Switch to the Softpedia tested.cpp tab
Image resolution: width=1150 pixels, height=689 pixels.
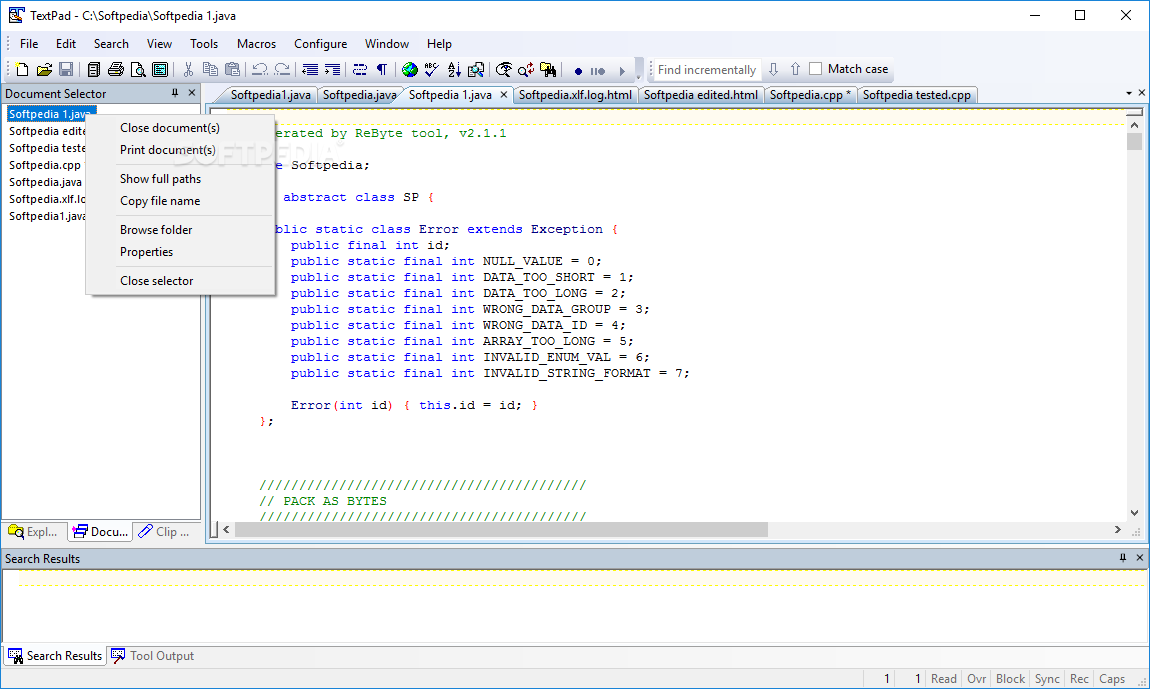point(916,95)
